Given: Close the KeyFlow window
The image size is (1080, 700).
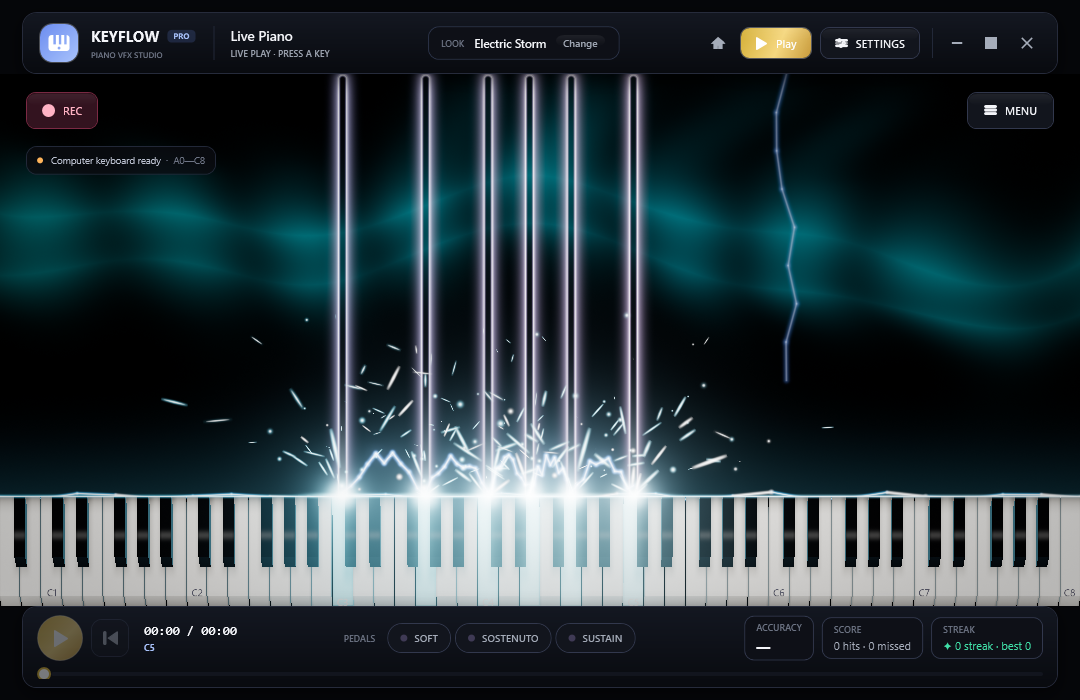Looking at the screenshot, I should click(1027, 43).
